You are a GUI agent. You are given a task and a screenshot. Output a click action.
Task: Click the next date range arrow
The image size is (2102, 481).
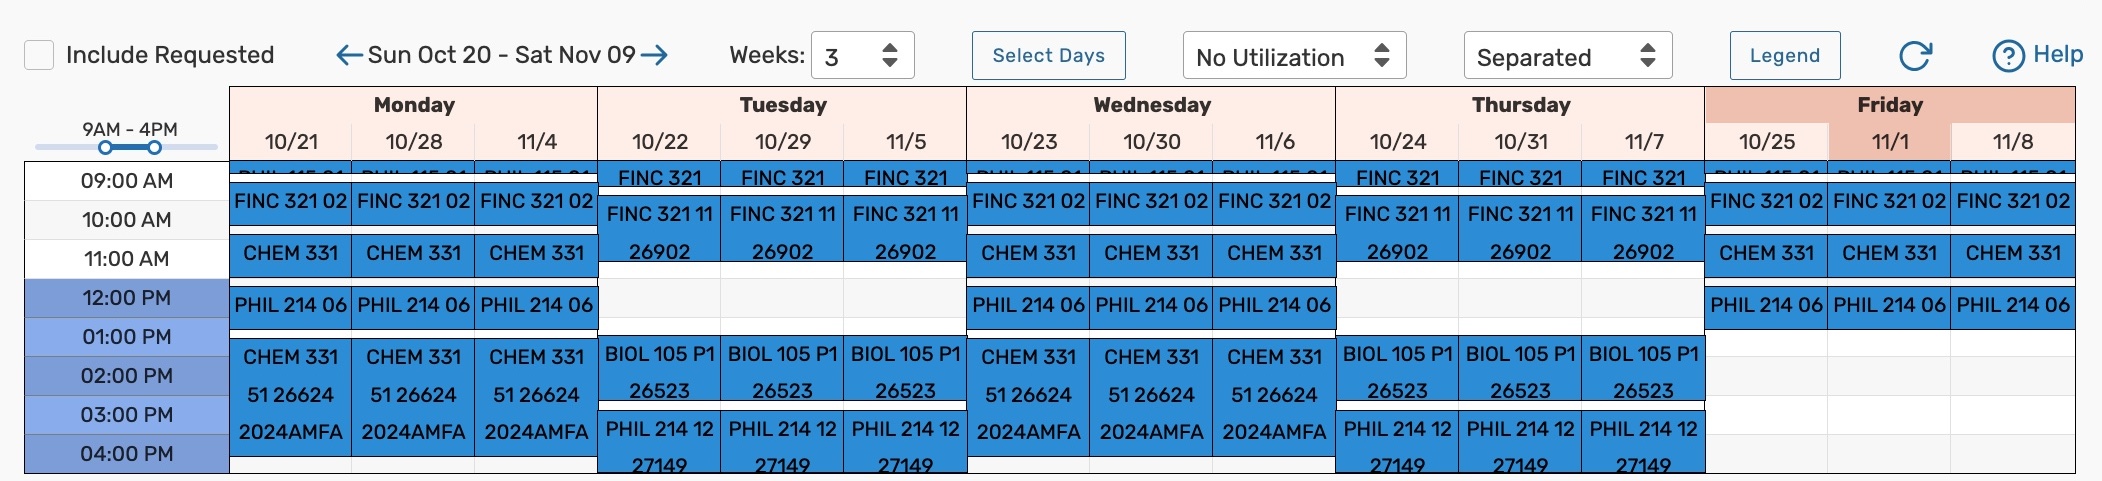click(655, 55)
